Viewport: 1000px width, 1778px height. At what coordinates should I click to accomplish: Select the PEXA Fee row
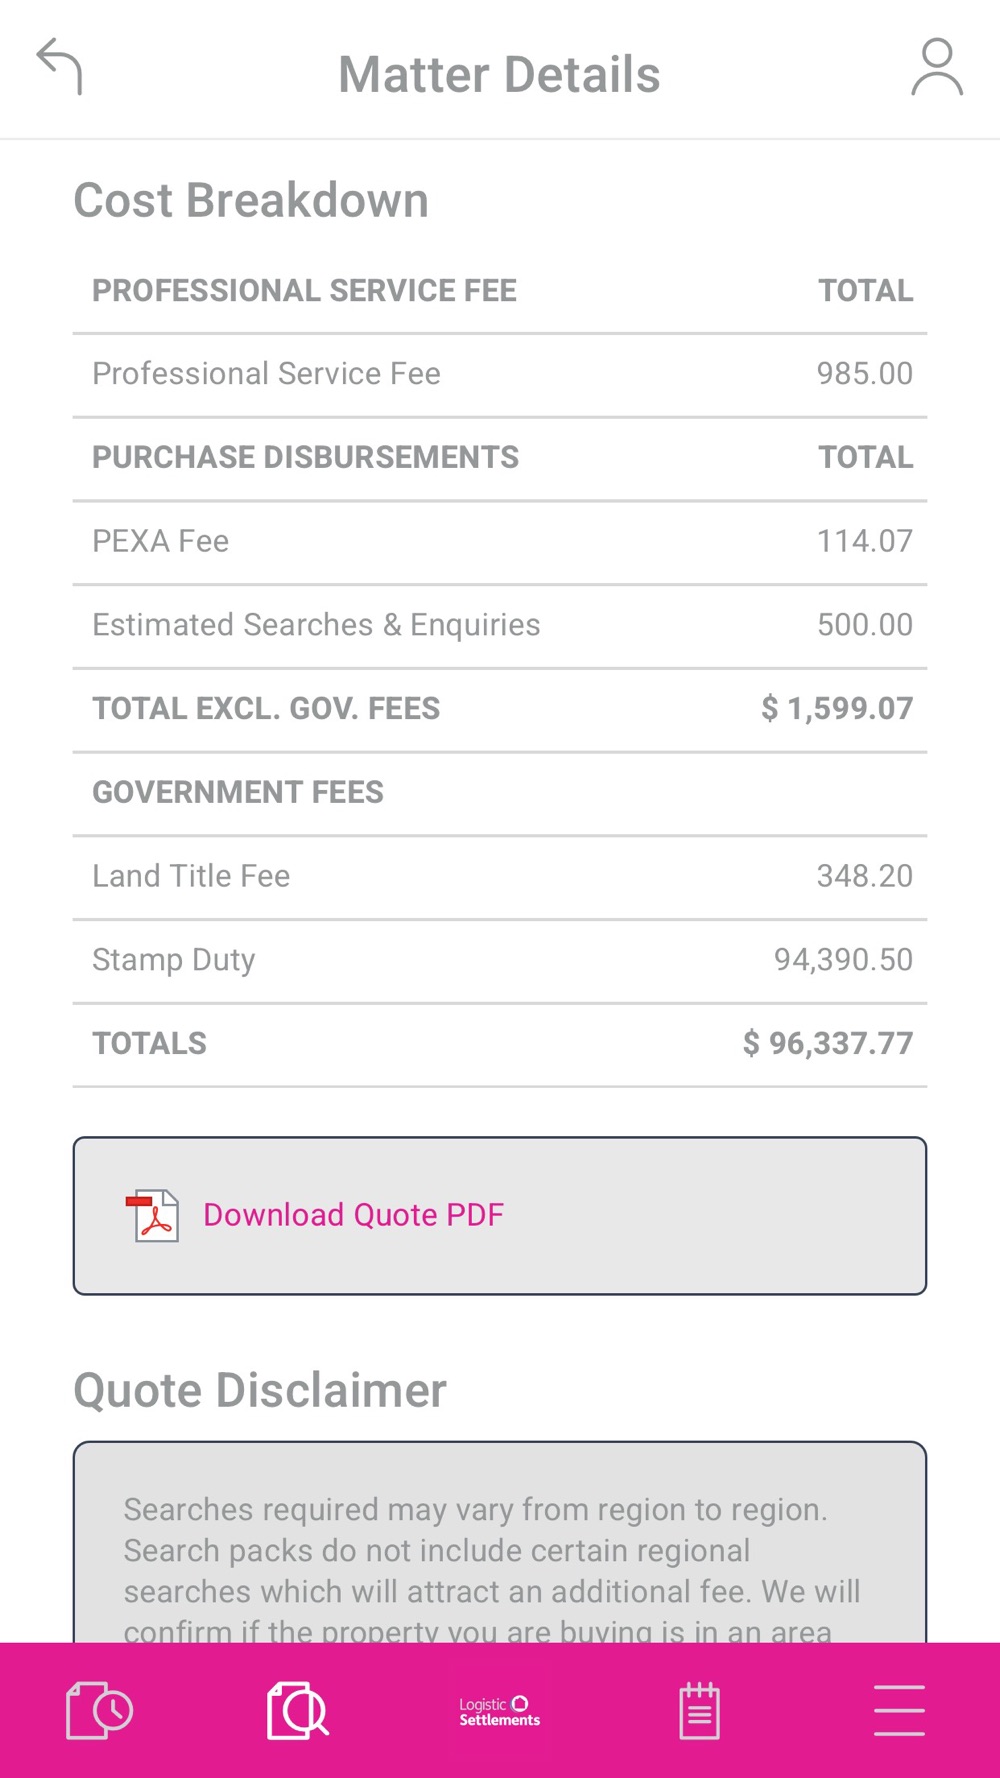pos(500,542)
